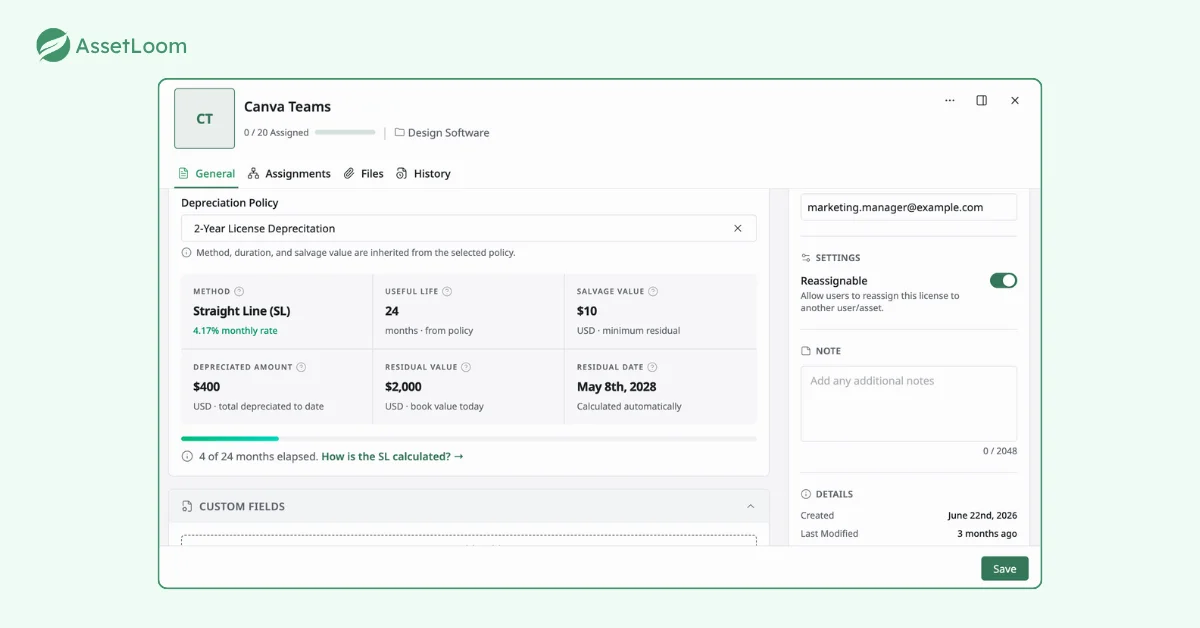Click the '0 / 2048' character counter
This screenshot has width=1200, height=628.
click(x=999, y=451)
